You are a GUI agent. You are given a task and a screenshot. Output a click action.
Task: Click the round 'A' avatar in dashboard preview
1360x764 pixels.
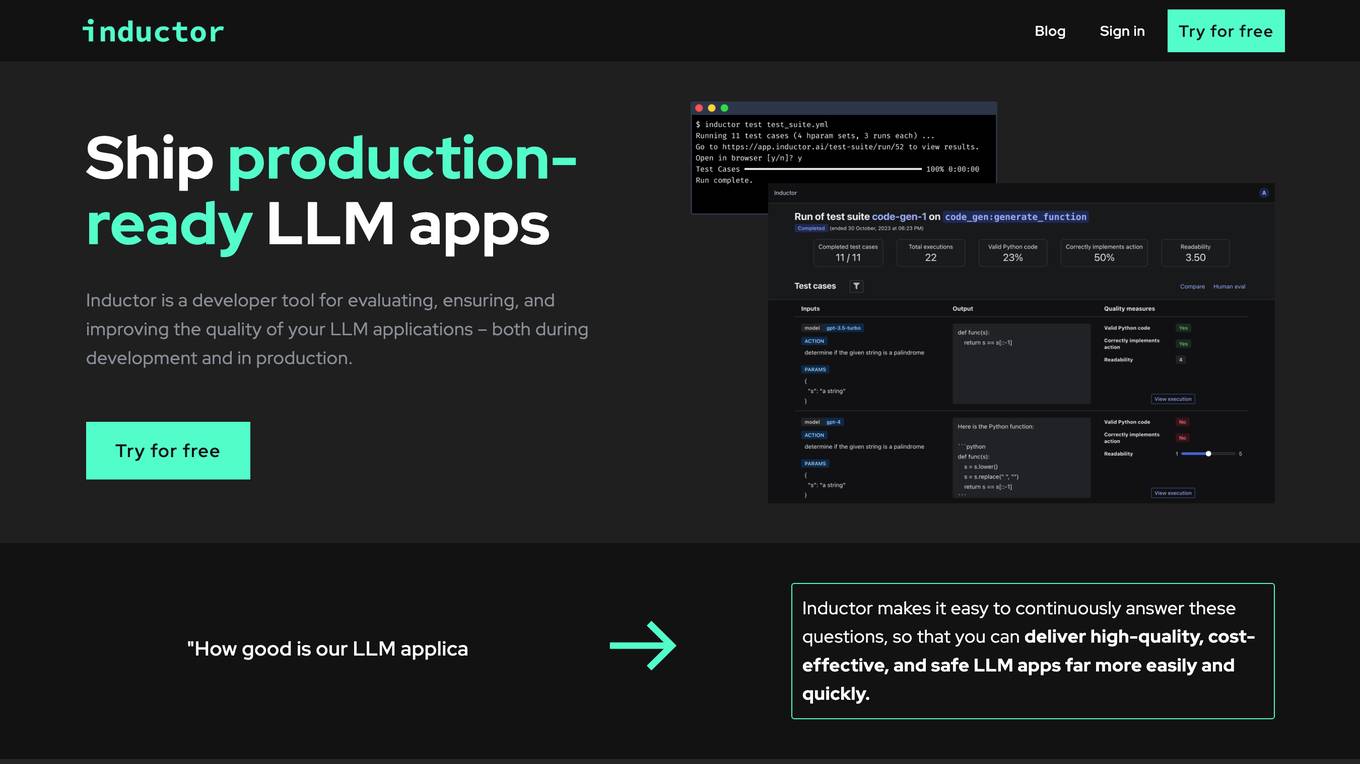coord(1264,193)
